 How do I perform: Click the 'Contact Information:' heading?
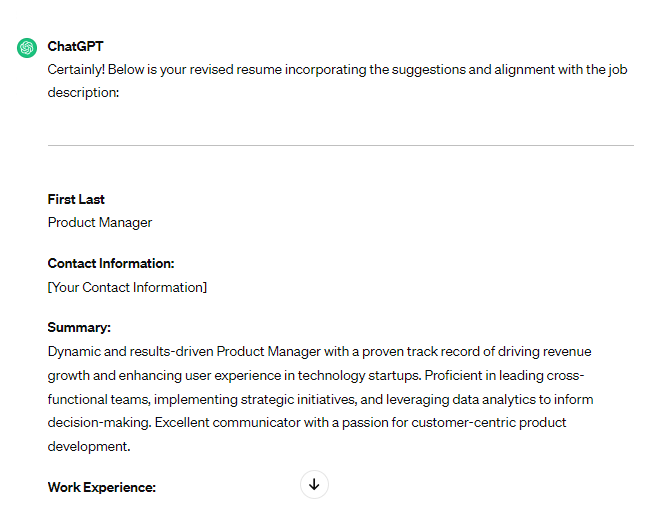(111, 263)
